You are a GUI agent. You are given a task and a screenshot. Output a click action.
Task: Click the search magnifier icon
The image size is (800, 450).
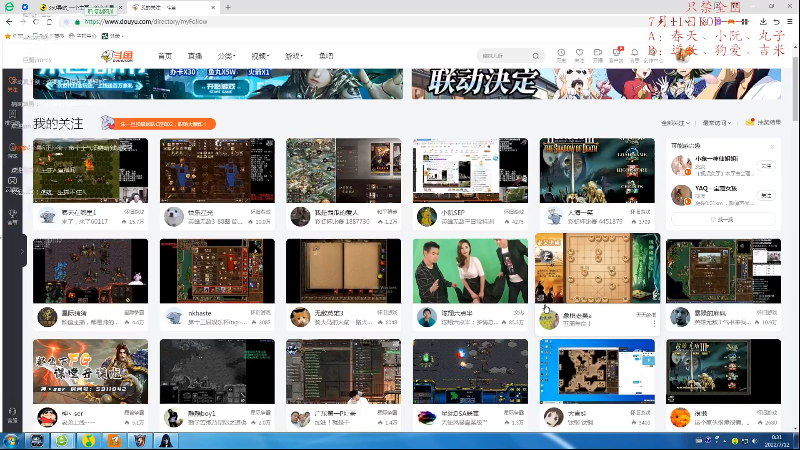536,56
